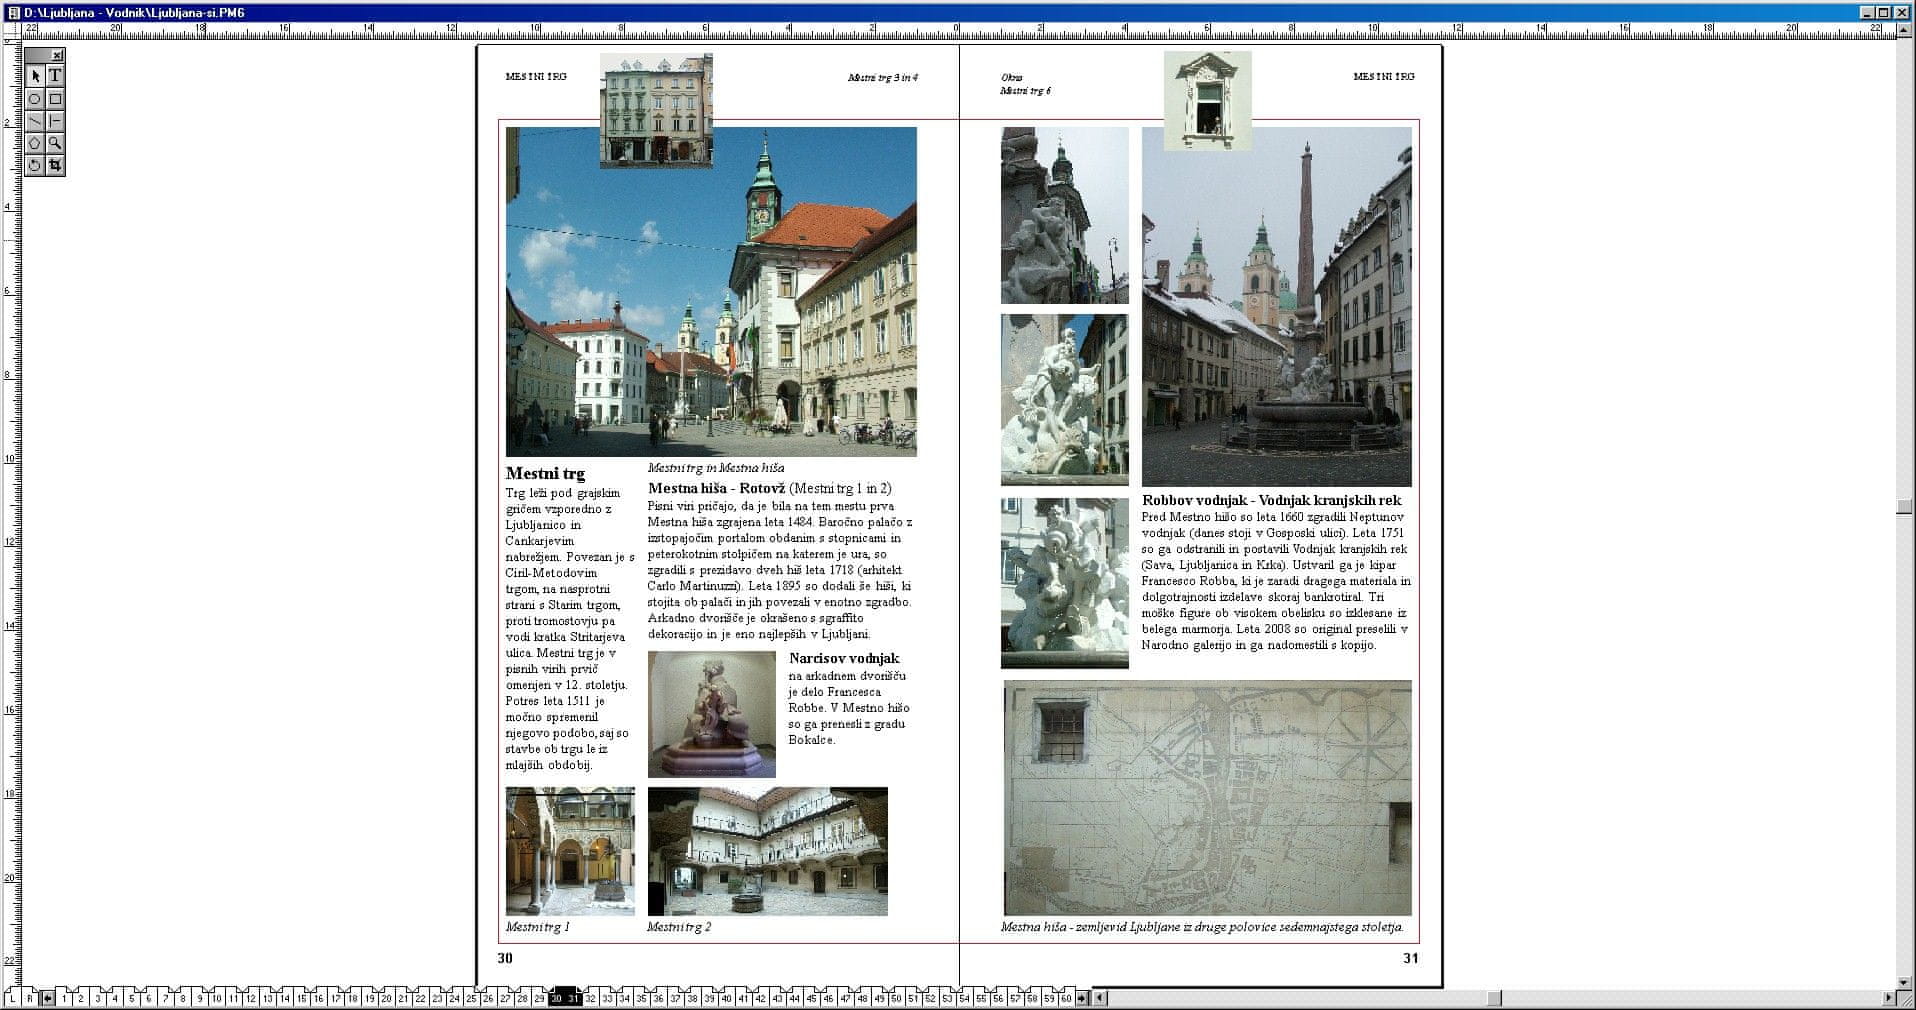The image size is (1916, 1010).
Task: Activate the Zoom magnifier tool
Action: point(55,143)
